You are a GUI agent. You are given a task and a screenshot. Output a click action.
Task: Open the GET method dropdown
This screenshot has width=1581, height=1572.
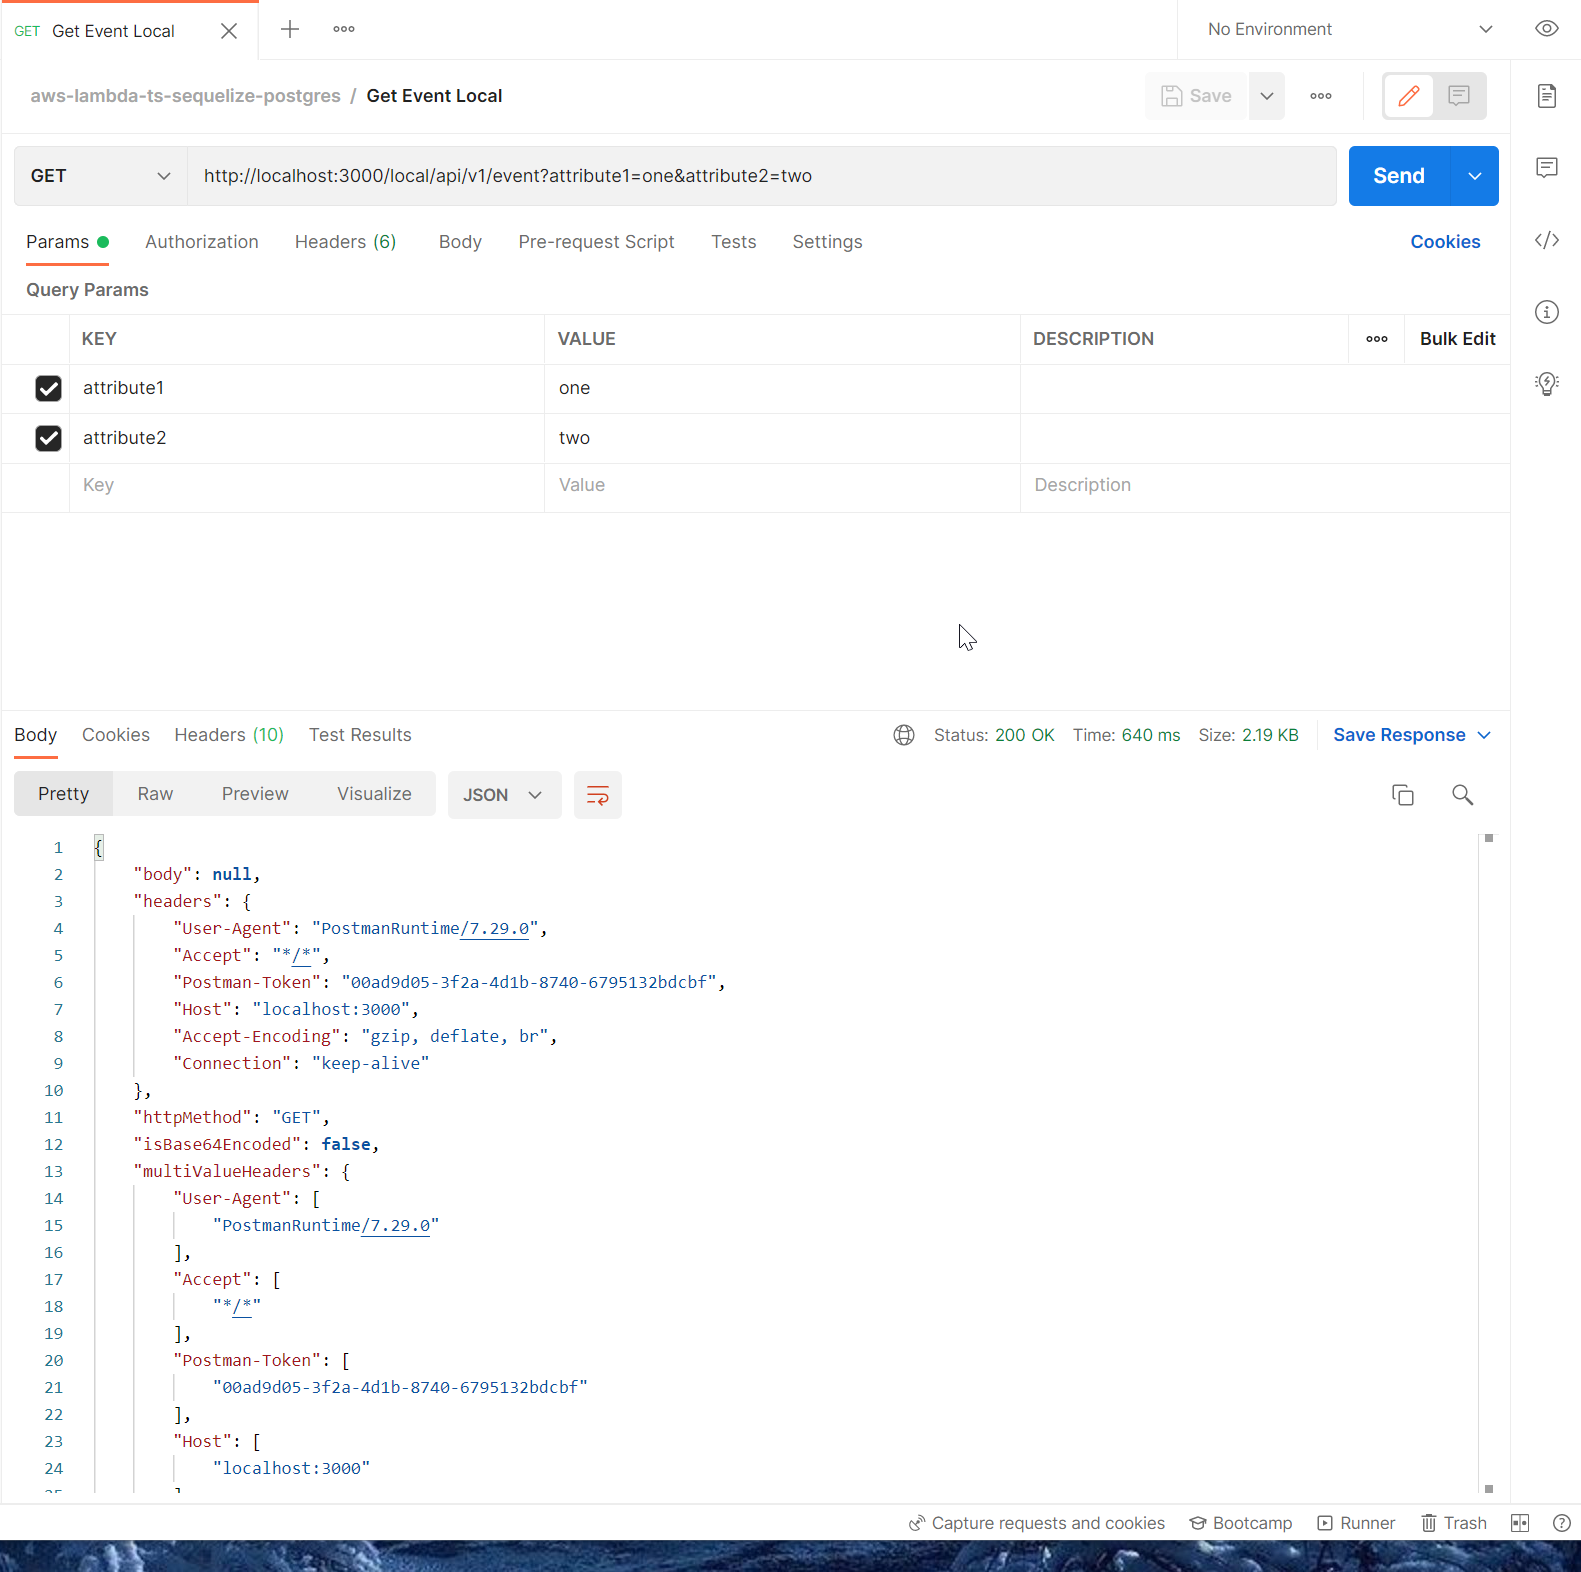[x=100, y=176]
